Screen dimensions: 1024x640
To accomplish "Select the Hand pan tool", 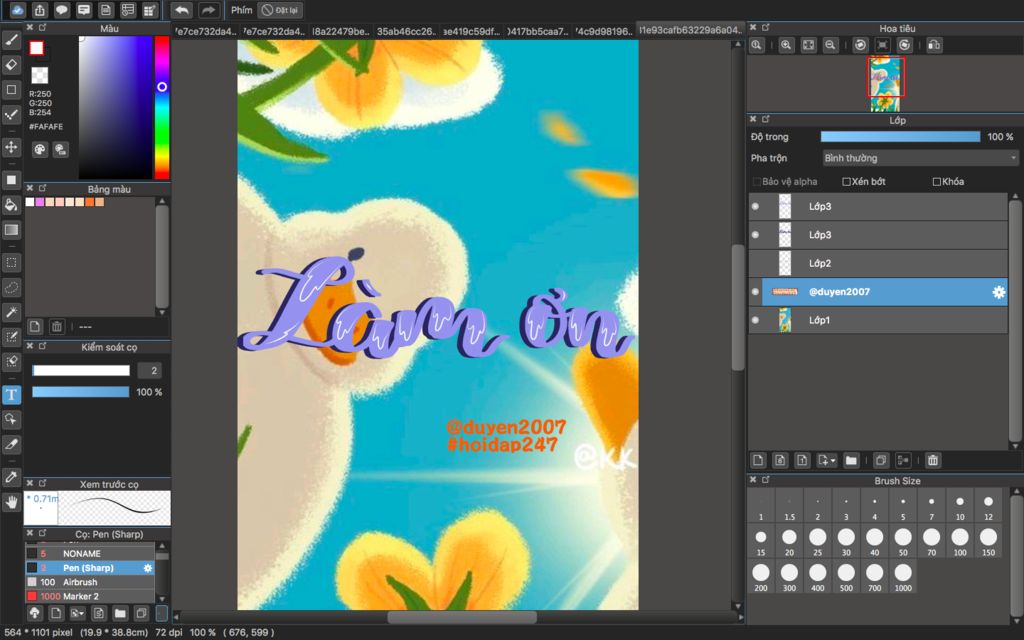I will coord(12,502).
